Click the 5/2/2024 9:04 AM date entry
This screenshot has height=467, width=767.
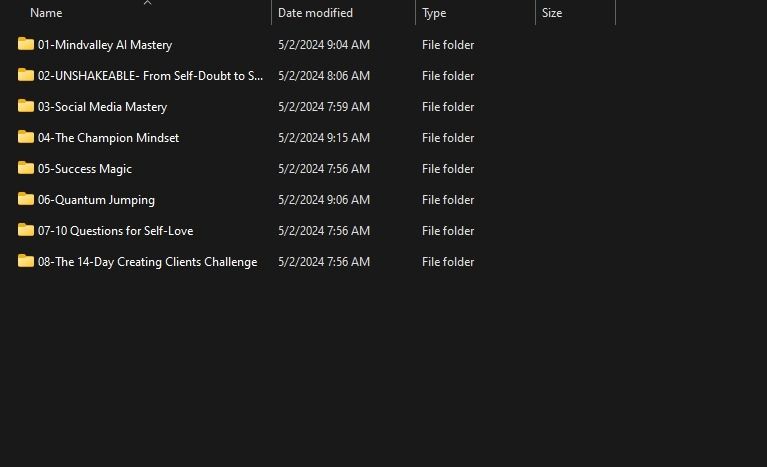point(323,45)
